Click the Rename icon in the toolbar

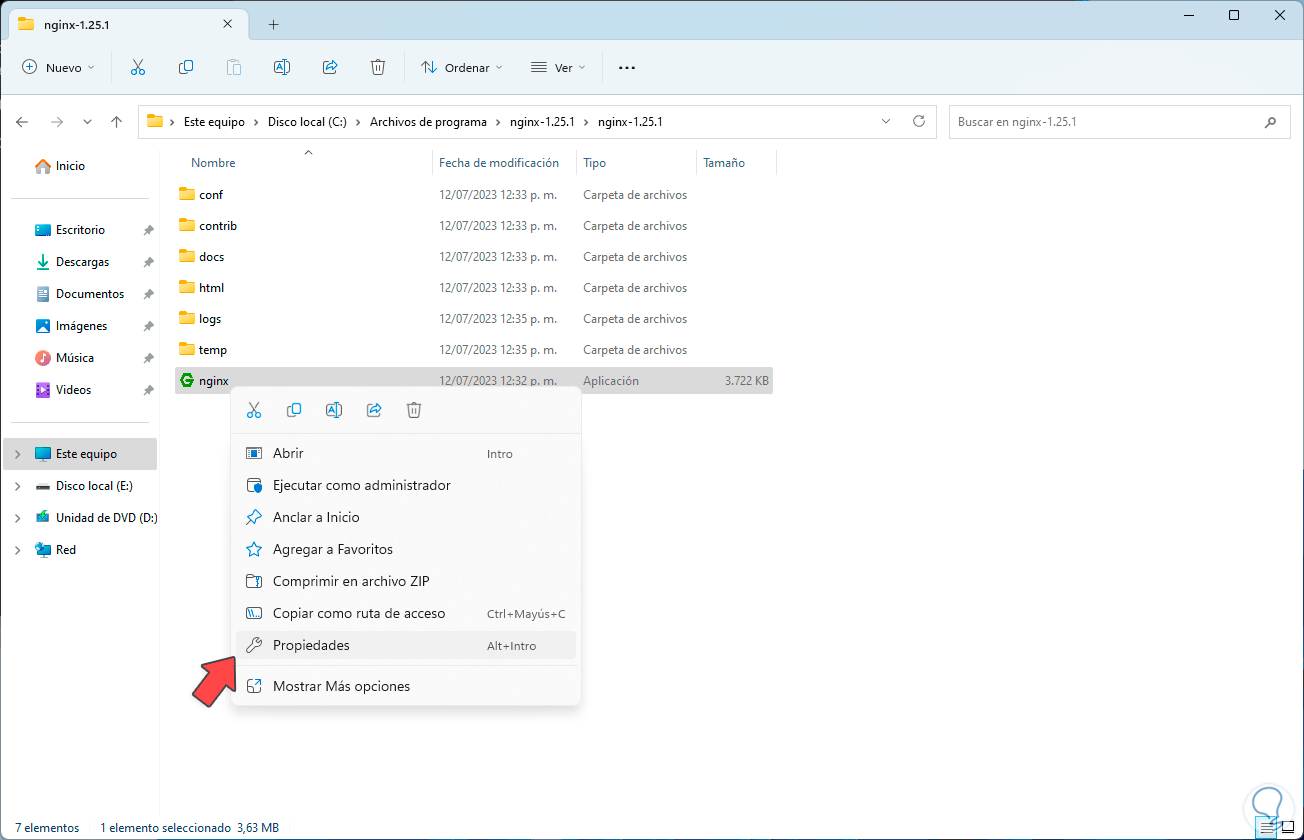pos(282,67)
